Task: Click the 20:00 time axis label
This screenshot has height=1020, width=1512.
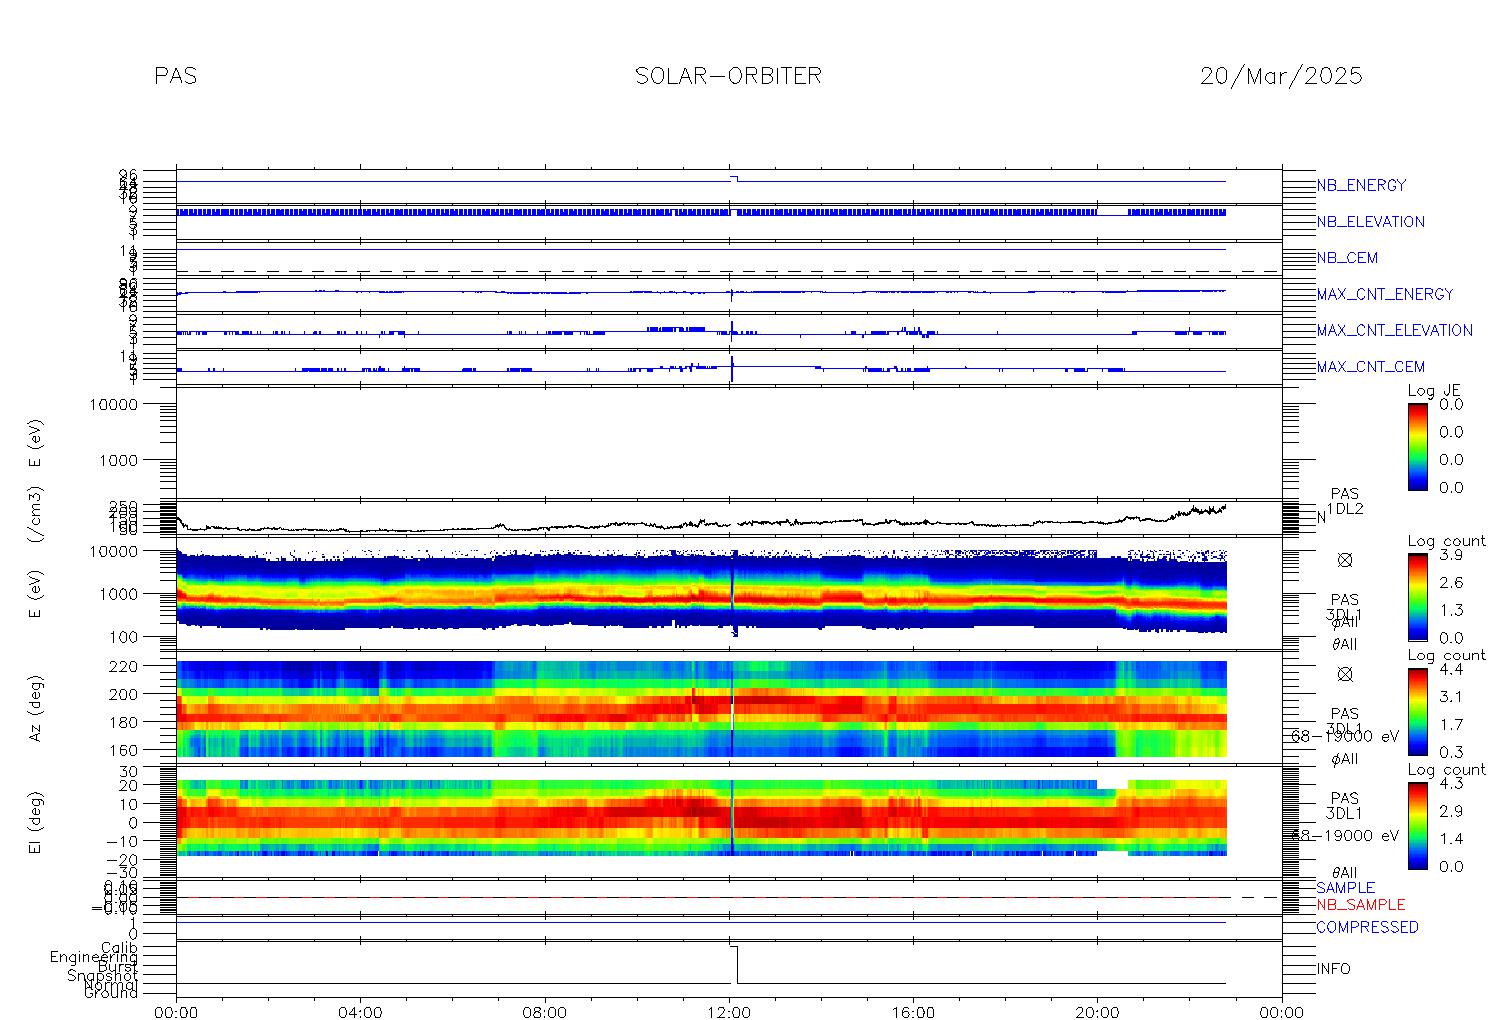Action: (x=1097, y=1012)
